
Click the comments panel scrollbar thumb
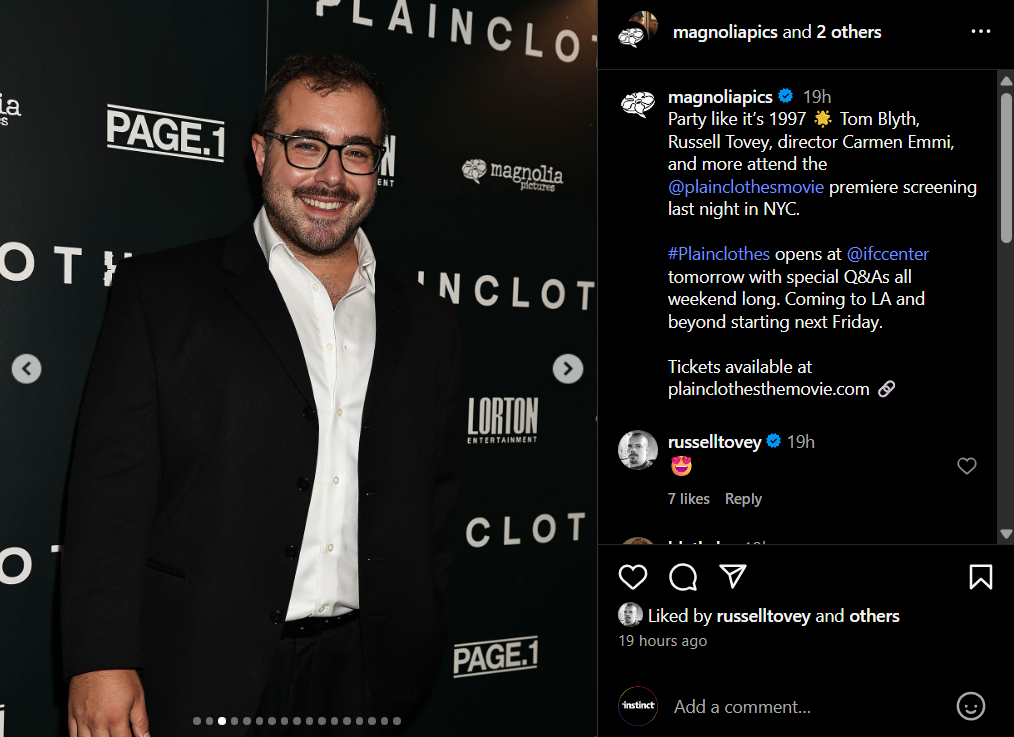[1006, 167]
